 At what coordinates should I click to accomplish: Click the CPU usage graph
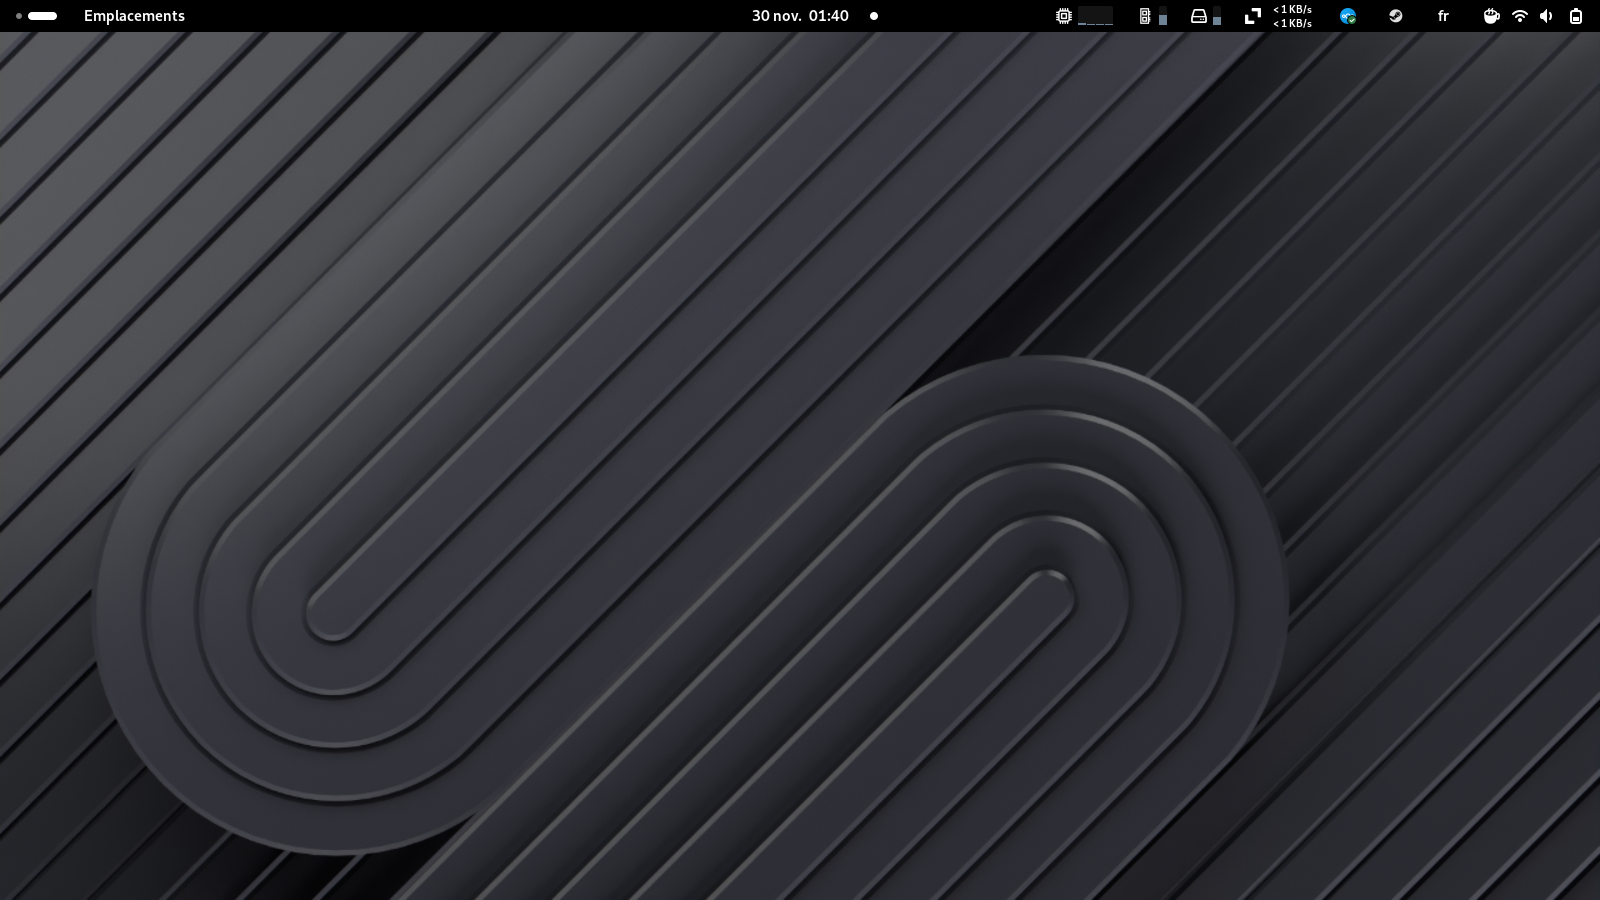tap(1095, 16)
